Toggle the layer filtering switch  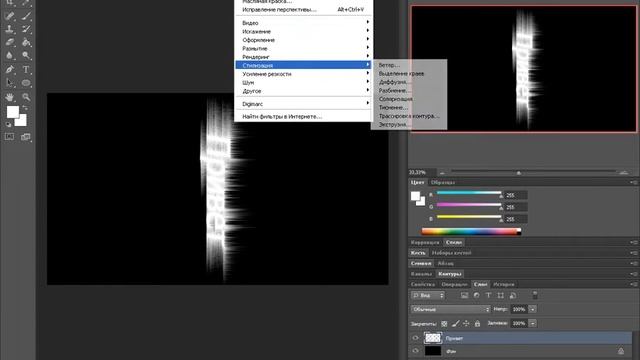pyautogui.click(x=535, y=295)
